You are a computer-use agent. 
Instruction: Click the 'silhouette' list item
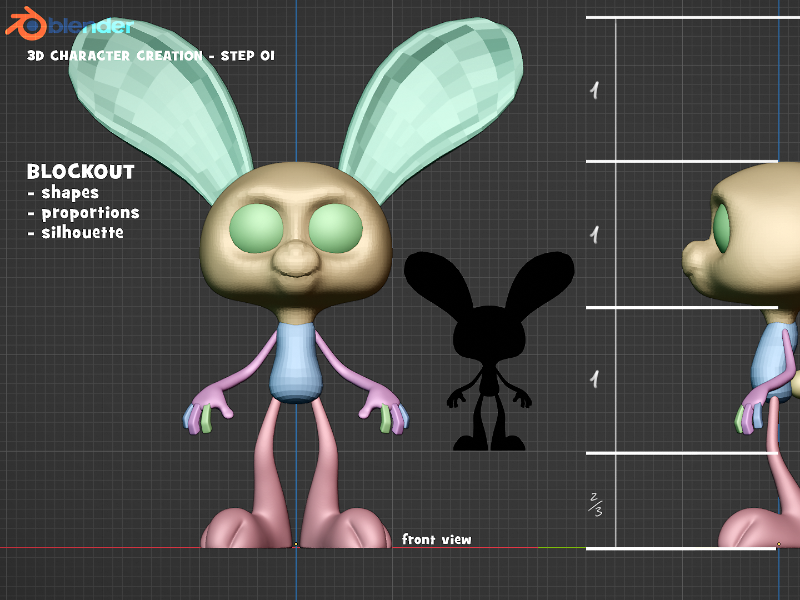point(82,232)
